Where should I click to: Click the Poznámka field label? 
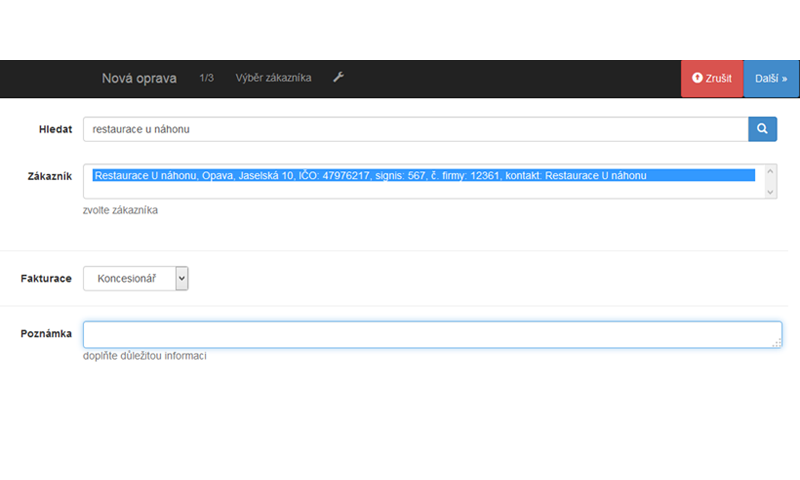click(x=46, y=334)
